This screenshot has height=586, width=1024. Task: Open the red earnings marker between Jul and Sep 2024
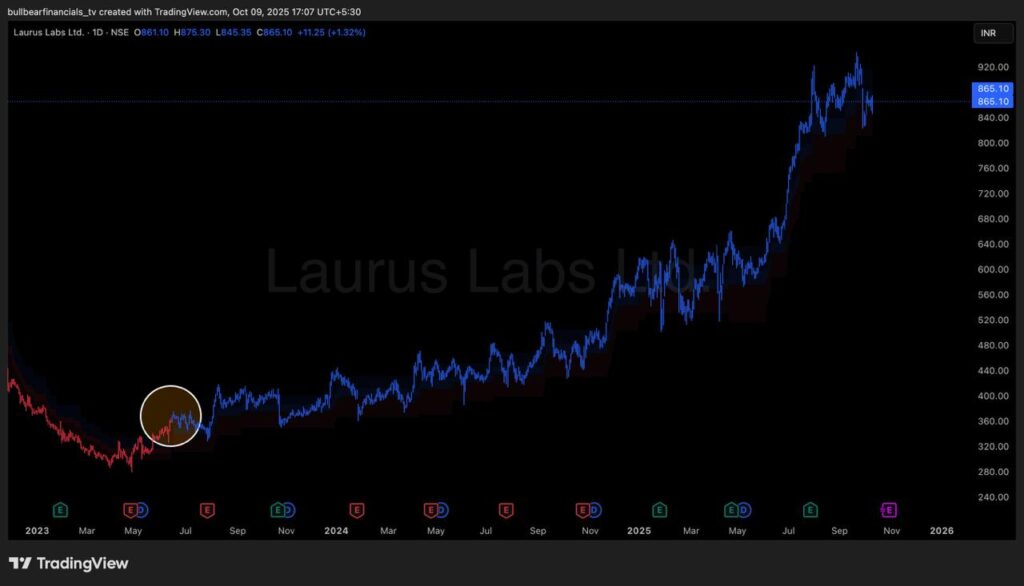click(506, 510)
